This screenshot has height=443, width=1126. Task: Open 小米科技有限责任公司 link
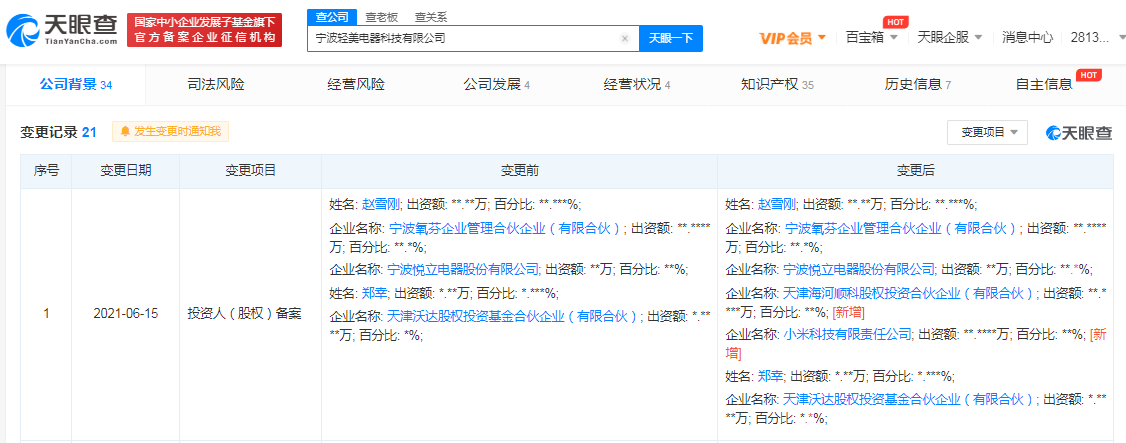(848, 334)
